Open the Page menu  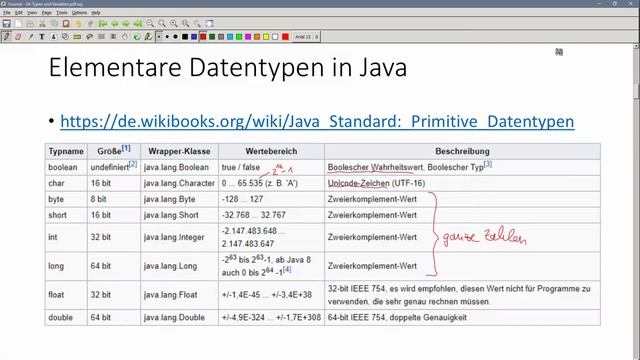click(47, 13)
